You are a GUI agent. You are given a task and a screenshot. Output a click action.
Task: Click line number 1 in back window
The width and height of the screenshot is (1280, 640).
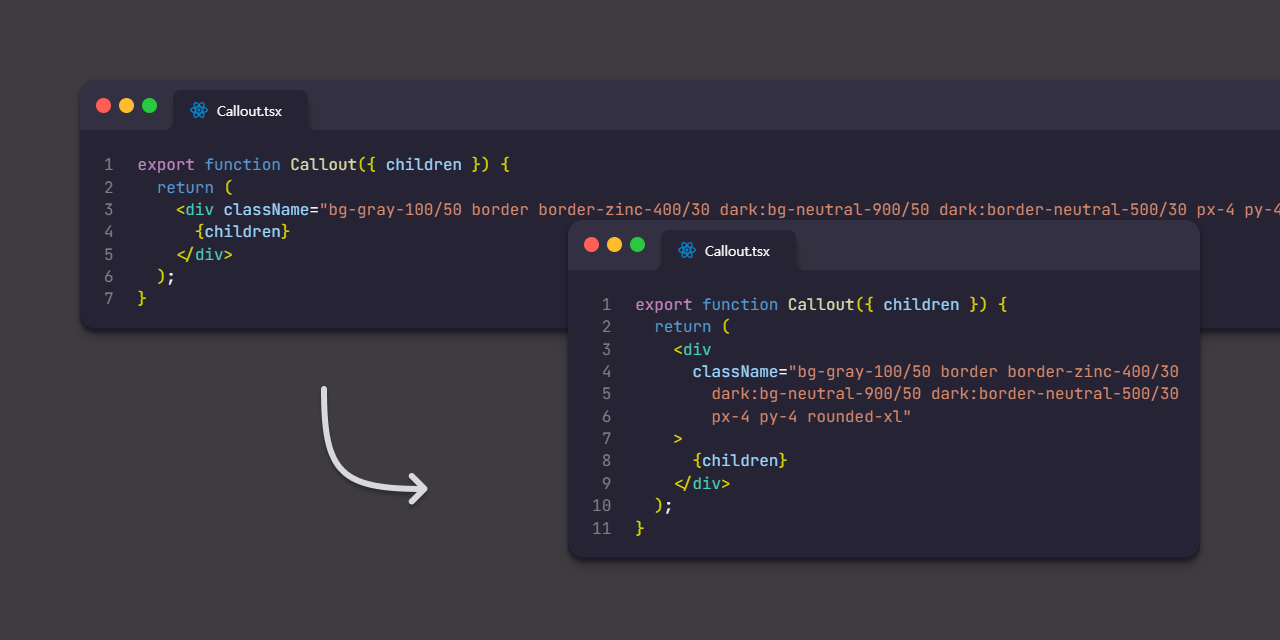[108, 165]
